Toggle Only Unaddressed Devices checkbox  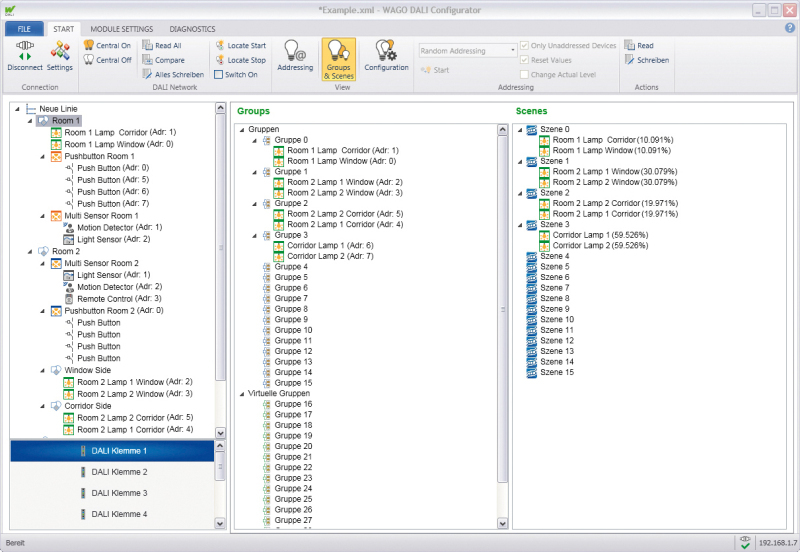click(524, 45)
